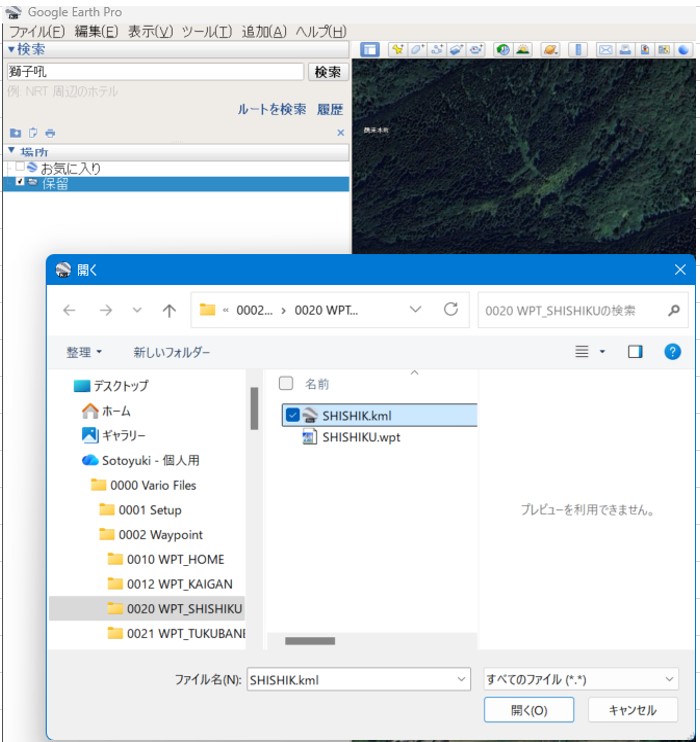Click the Add Placemark pushpin icon
The image size is (700, 742).
pos(397,49)
